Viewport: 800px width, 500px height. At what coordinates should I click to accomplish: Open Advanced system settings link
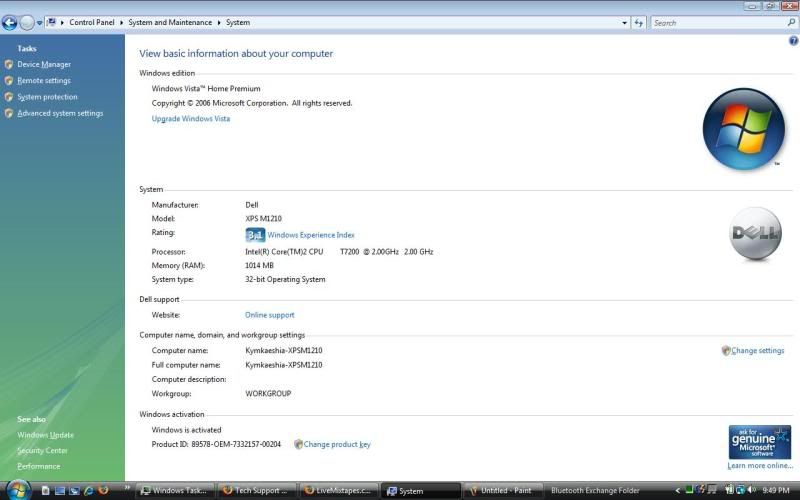coord(60,113)
